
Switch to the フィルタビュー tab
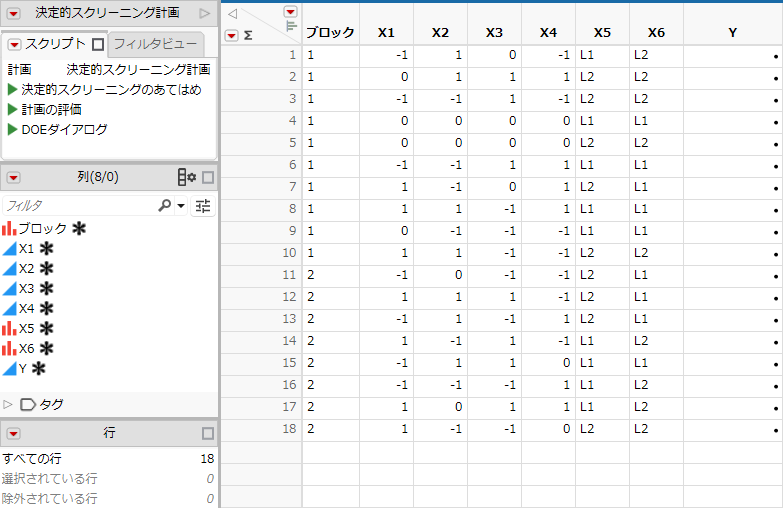155,44
